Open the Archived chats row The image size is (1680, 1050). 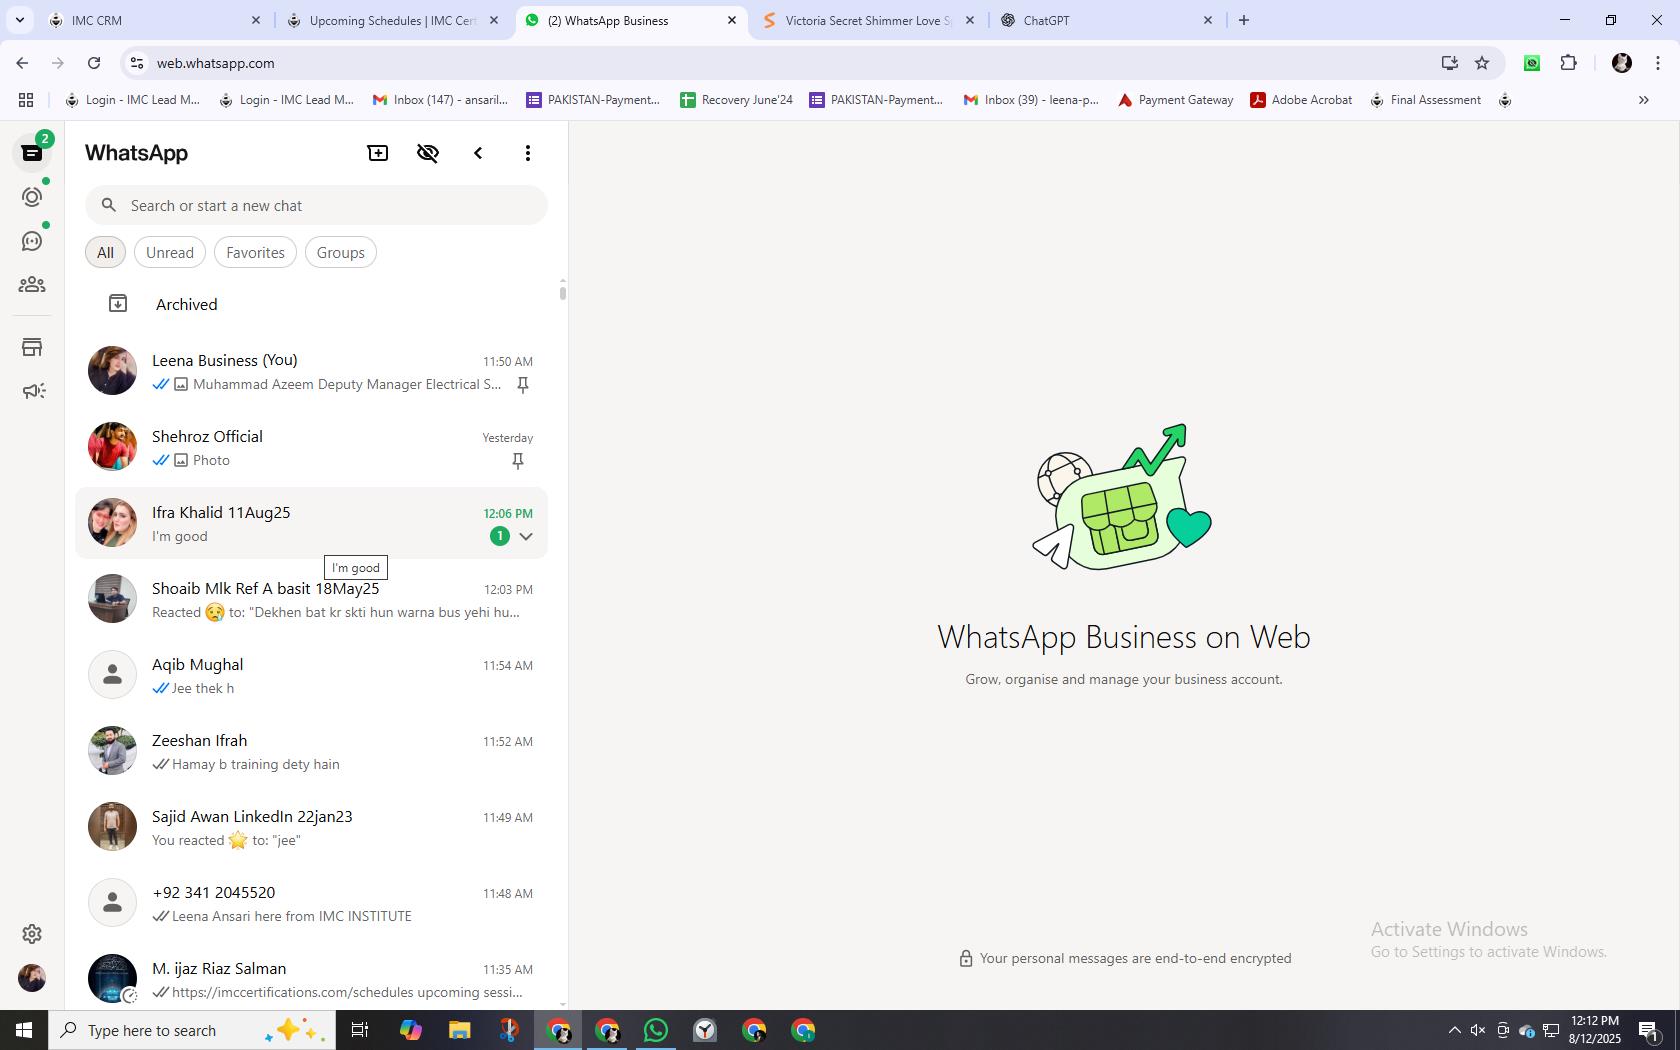pyautogui.click(x=311, y=304)
